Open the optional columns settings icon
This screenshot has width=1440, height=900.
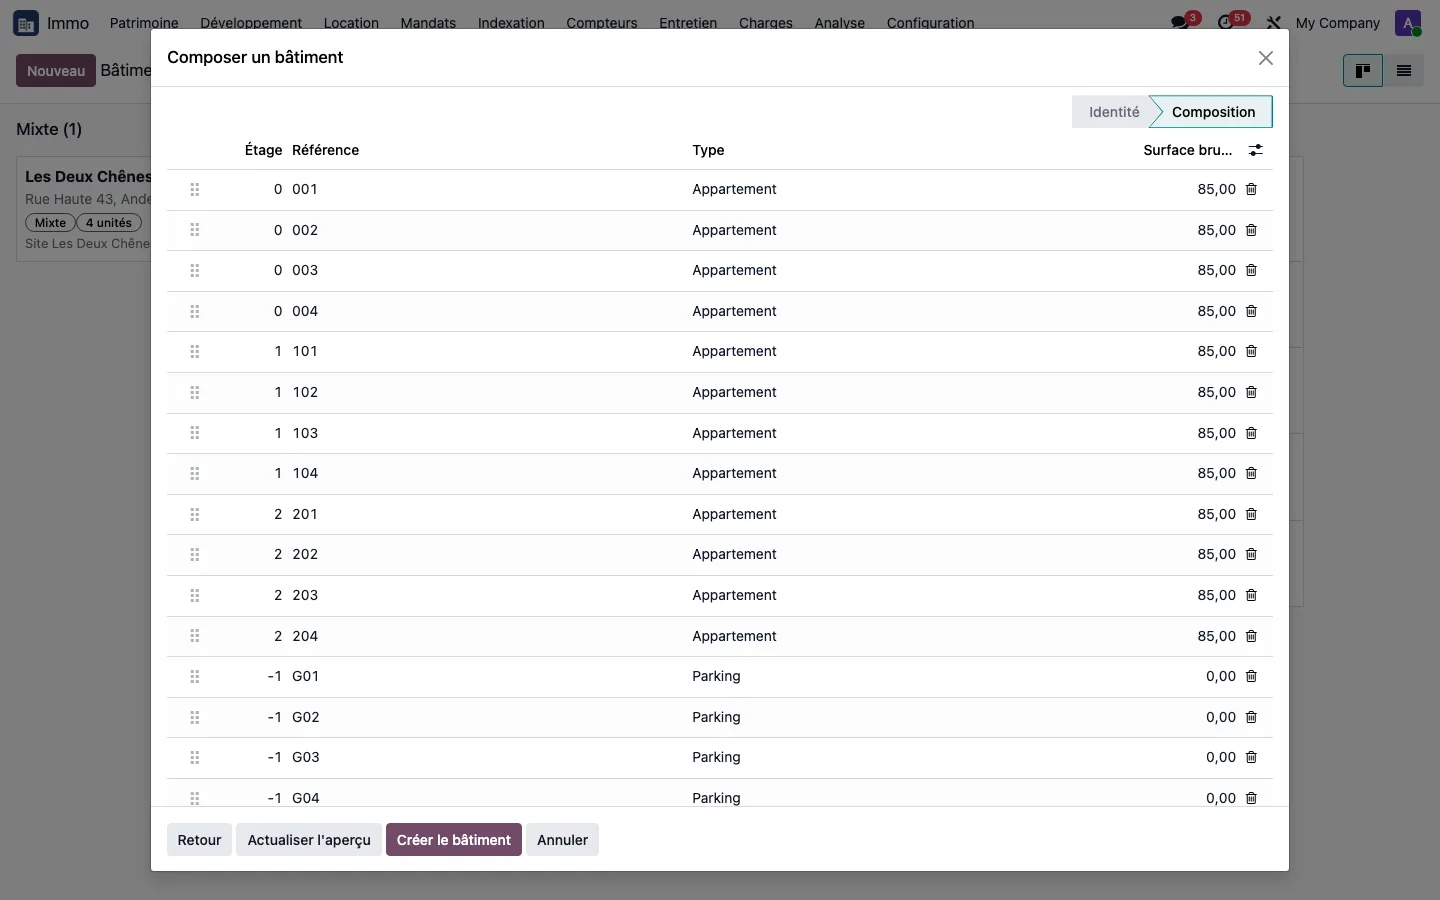[x=1256, y=150]
